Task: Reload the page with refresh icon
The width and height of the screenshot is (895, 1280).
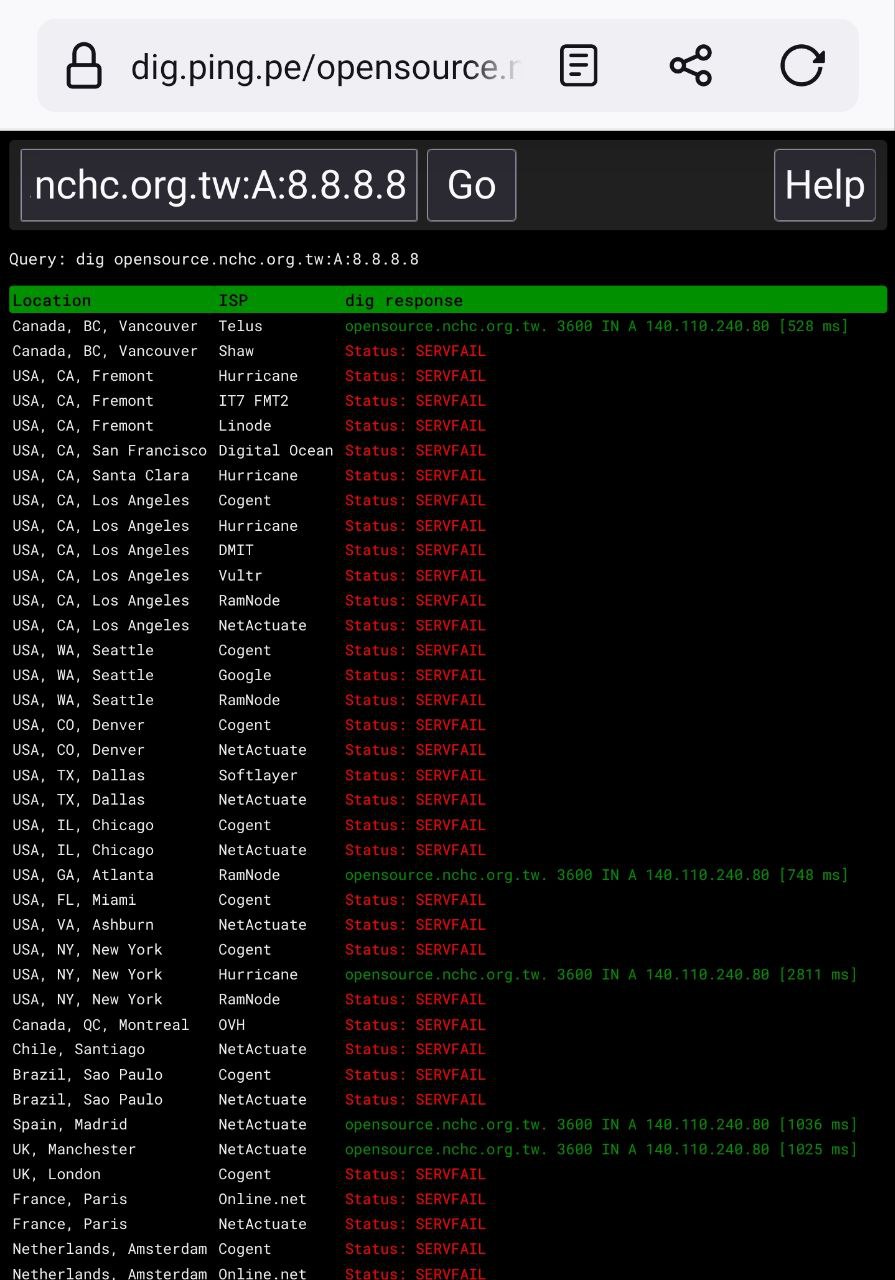Action: [802, 66]
